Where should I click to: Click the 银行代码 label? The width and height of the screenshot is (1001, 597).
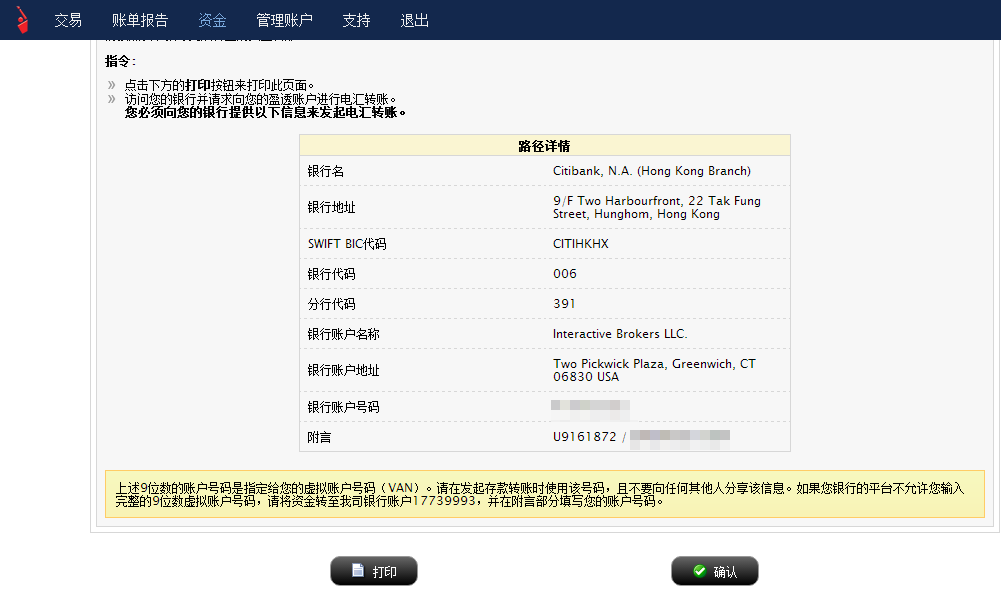[x=331, y=274]
